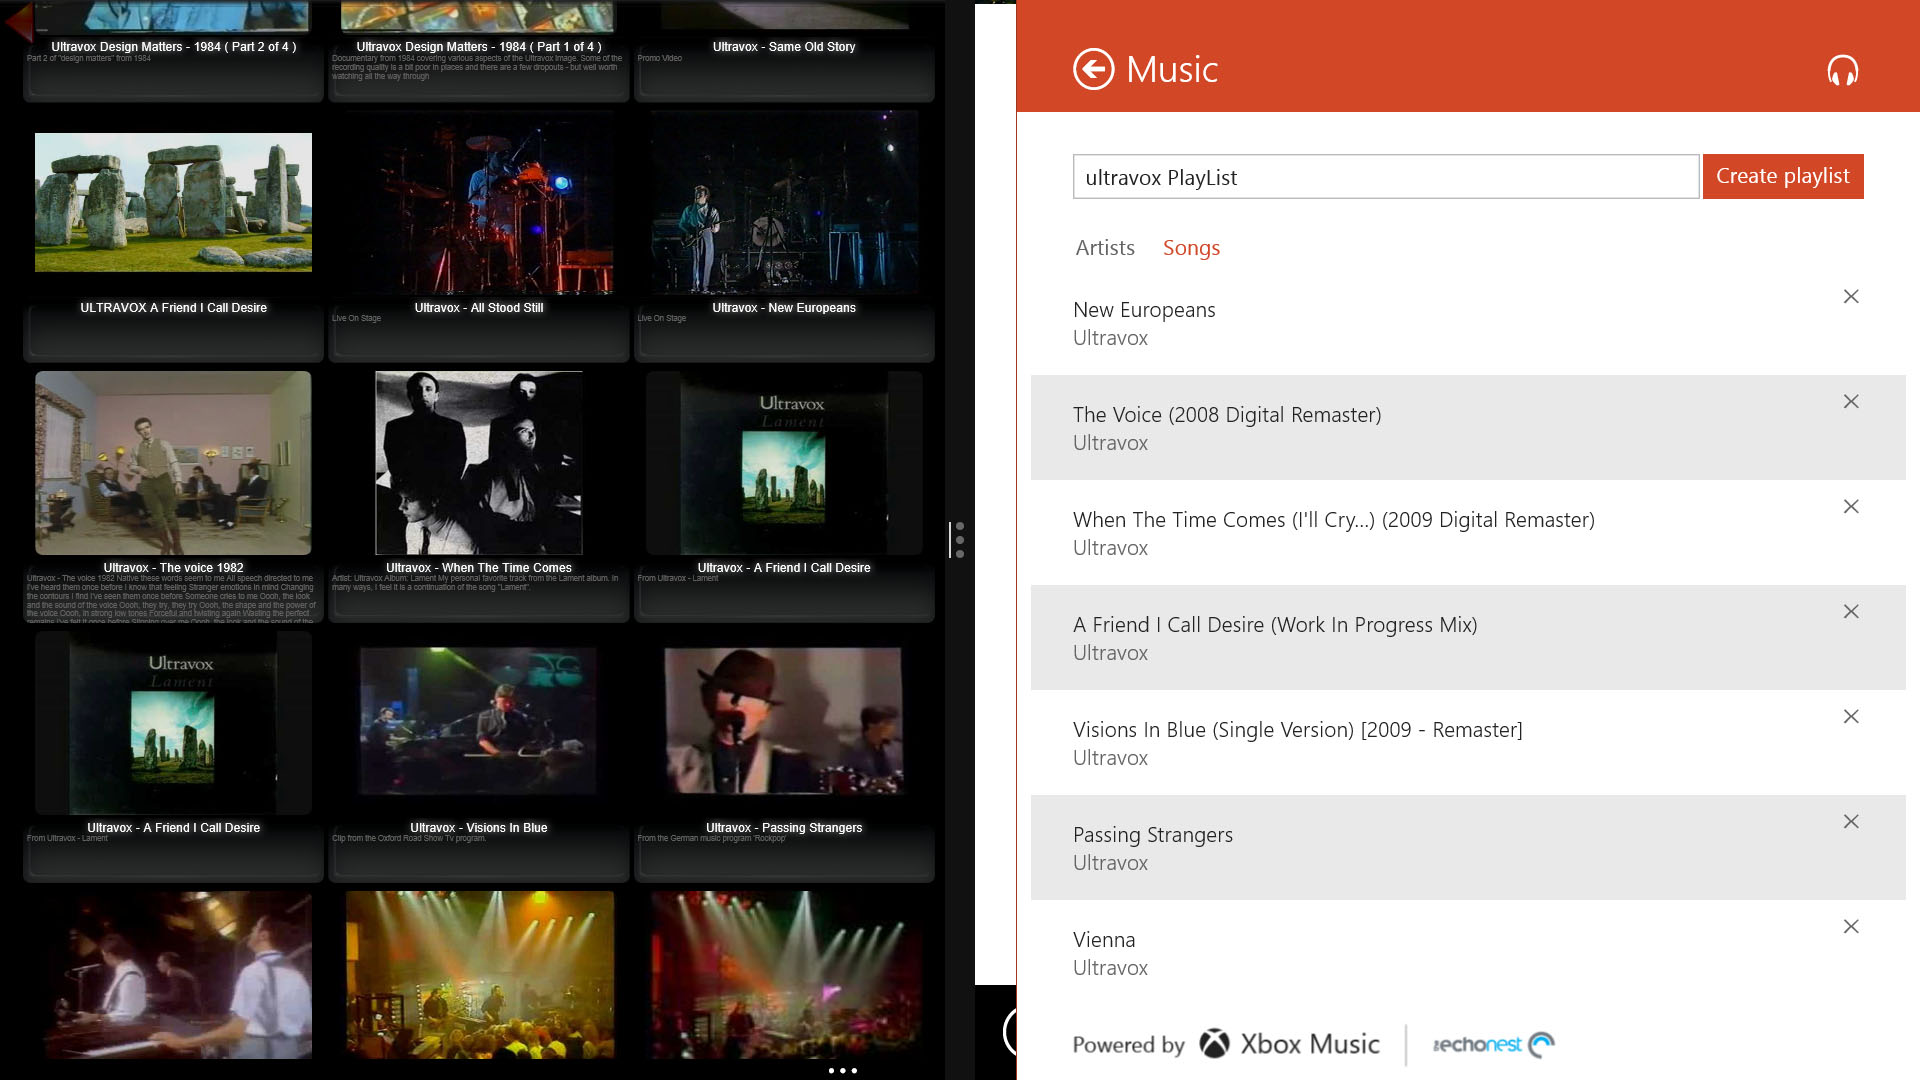
Task: Go back using the Music back arrow
Action: tap(1093, 70)
